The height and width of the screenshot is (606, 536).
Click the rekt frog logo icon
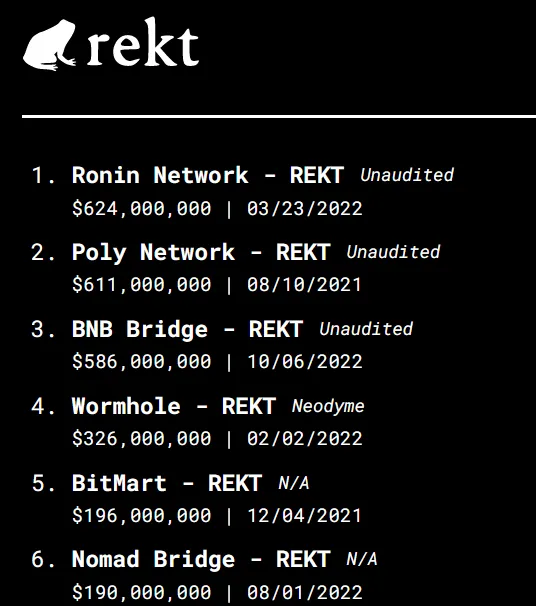coord(49,45)
